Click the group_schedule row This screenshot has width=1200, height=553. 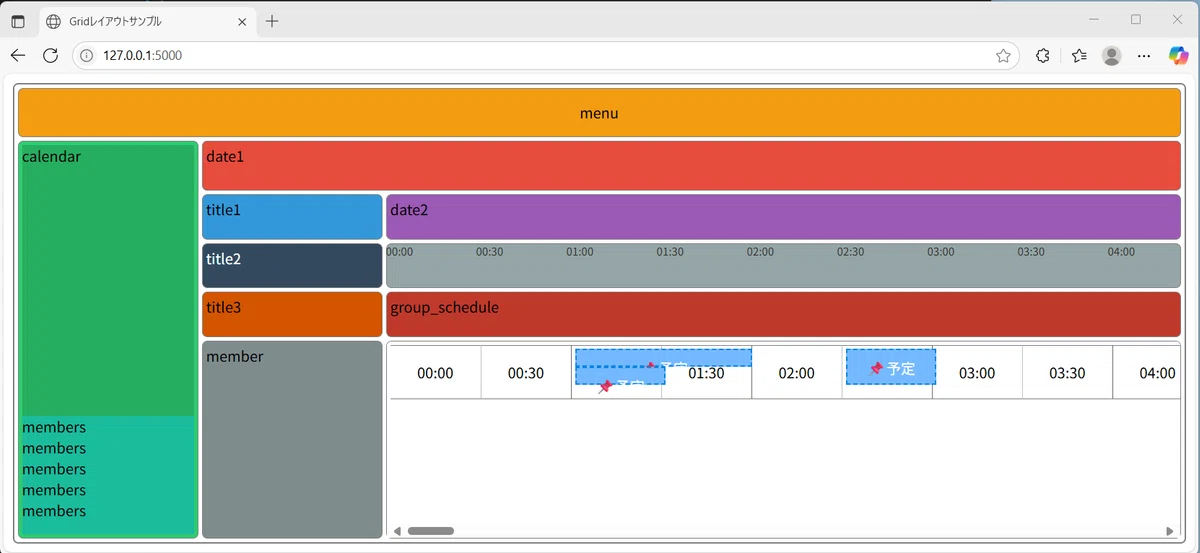[x=783, y=314]
